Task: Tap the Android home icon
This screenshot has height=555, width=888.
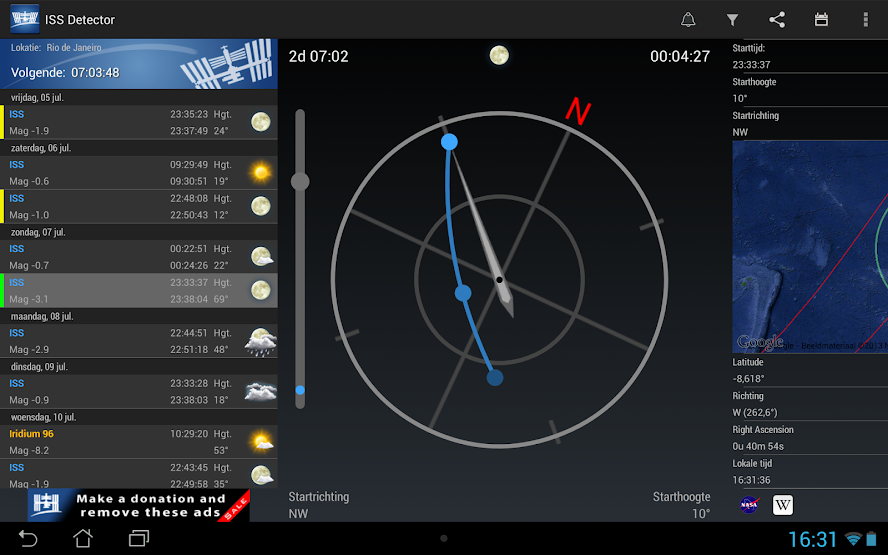Action: (83, 538)
